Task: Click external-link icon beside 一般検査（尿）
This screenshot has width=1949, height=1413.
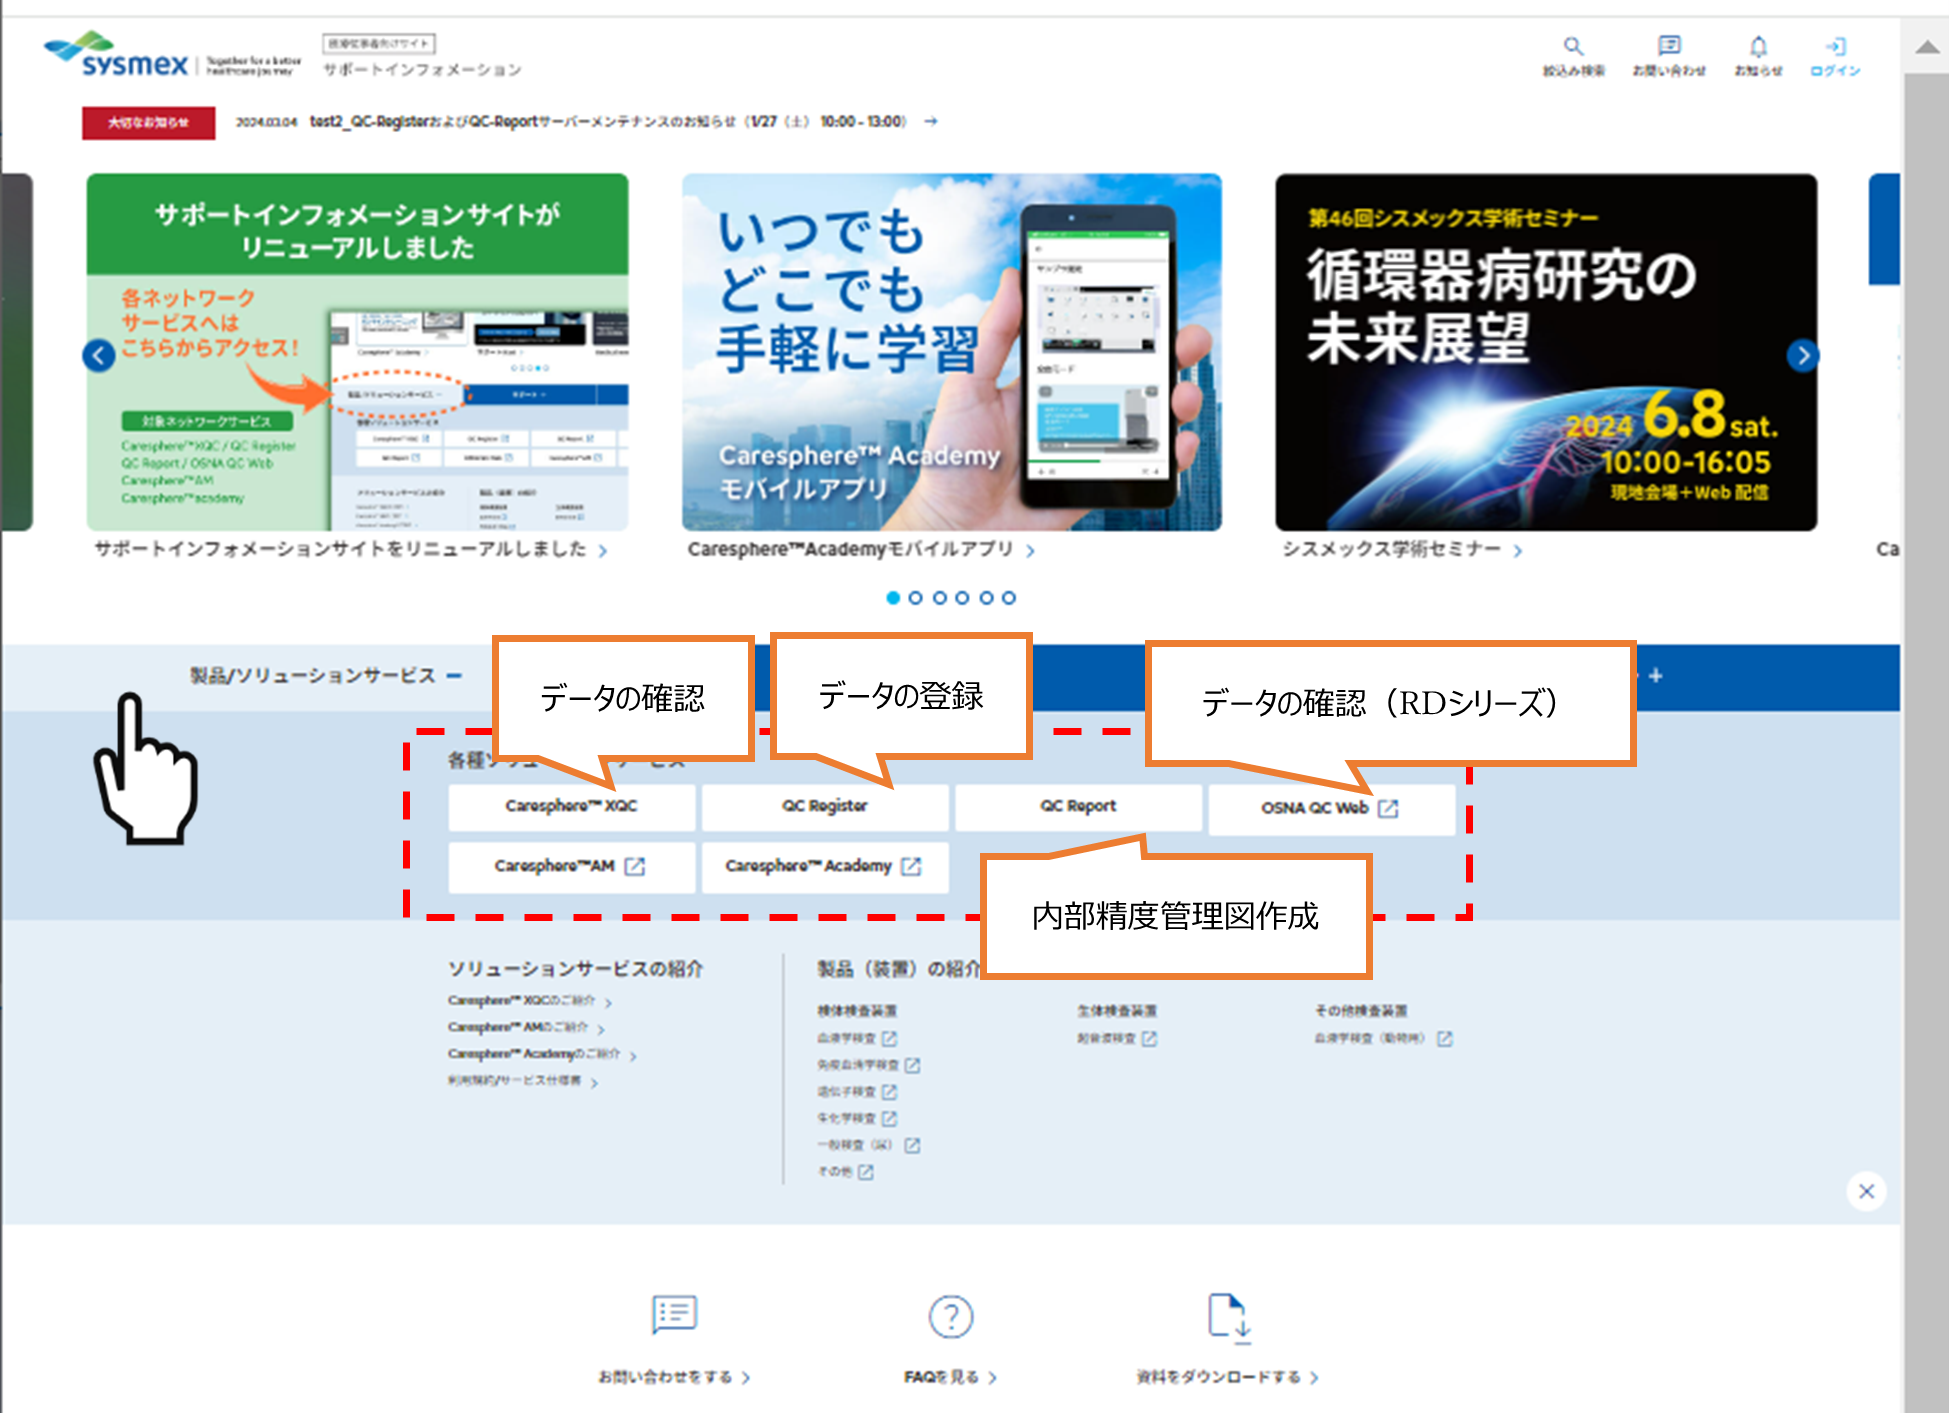Action: (912, 1145)
